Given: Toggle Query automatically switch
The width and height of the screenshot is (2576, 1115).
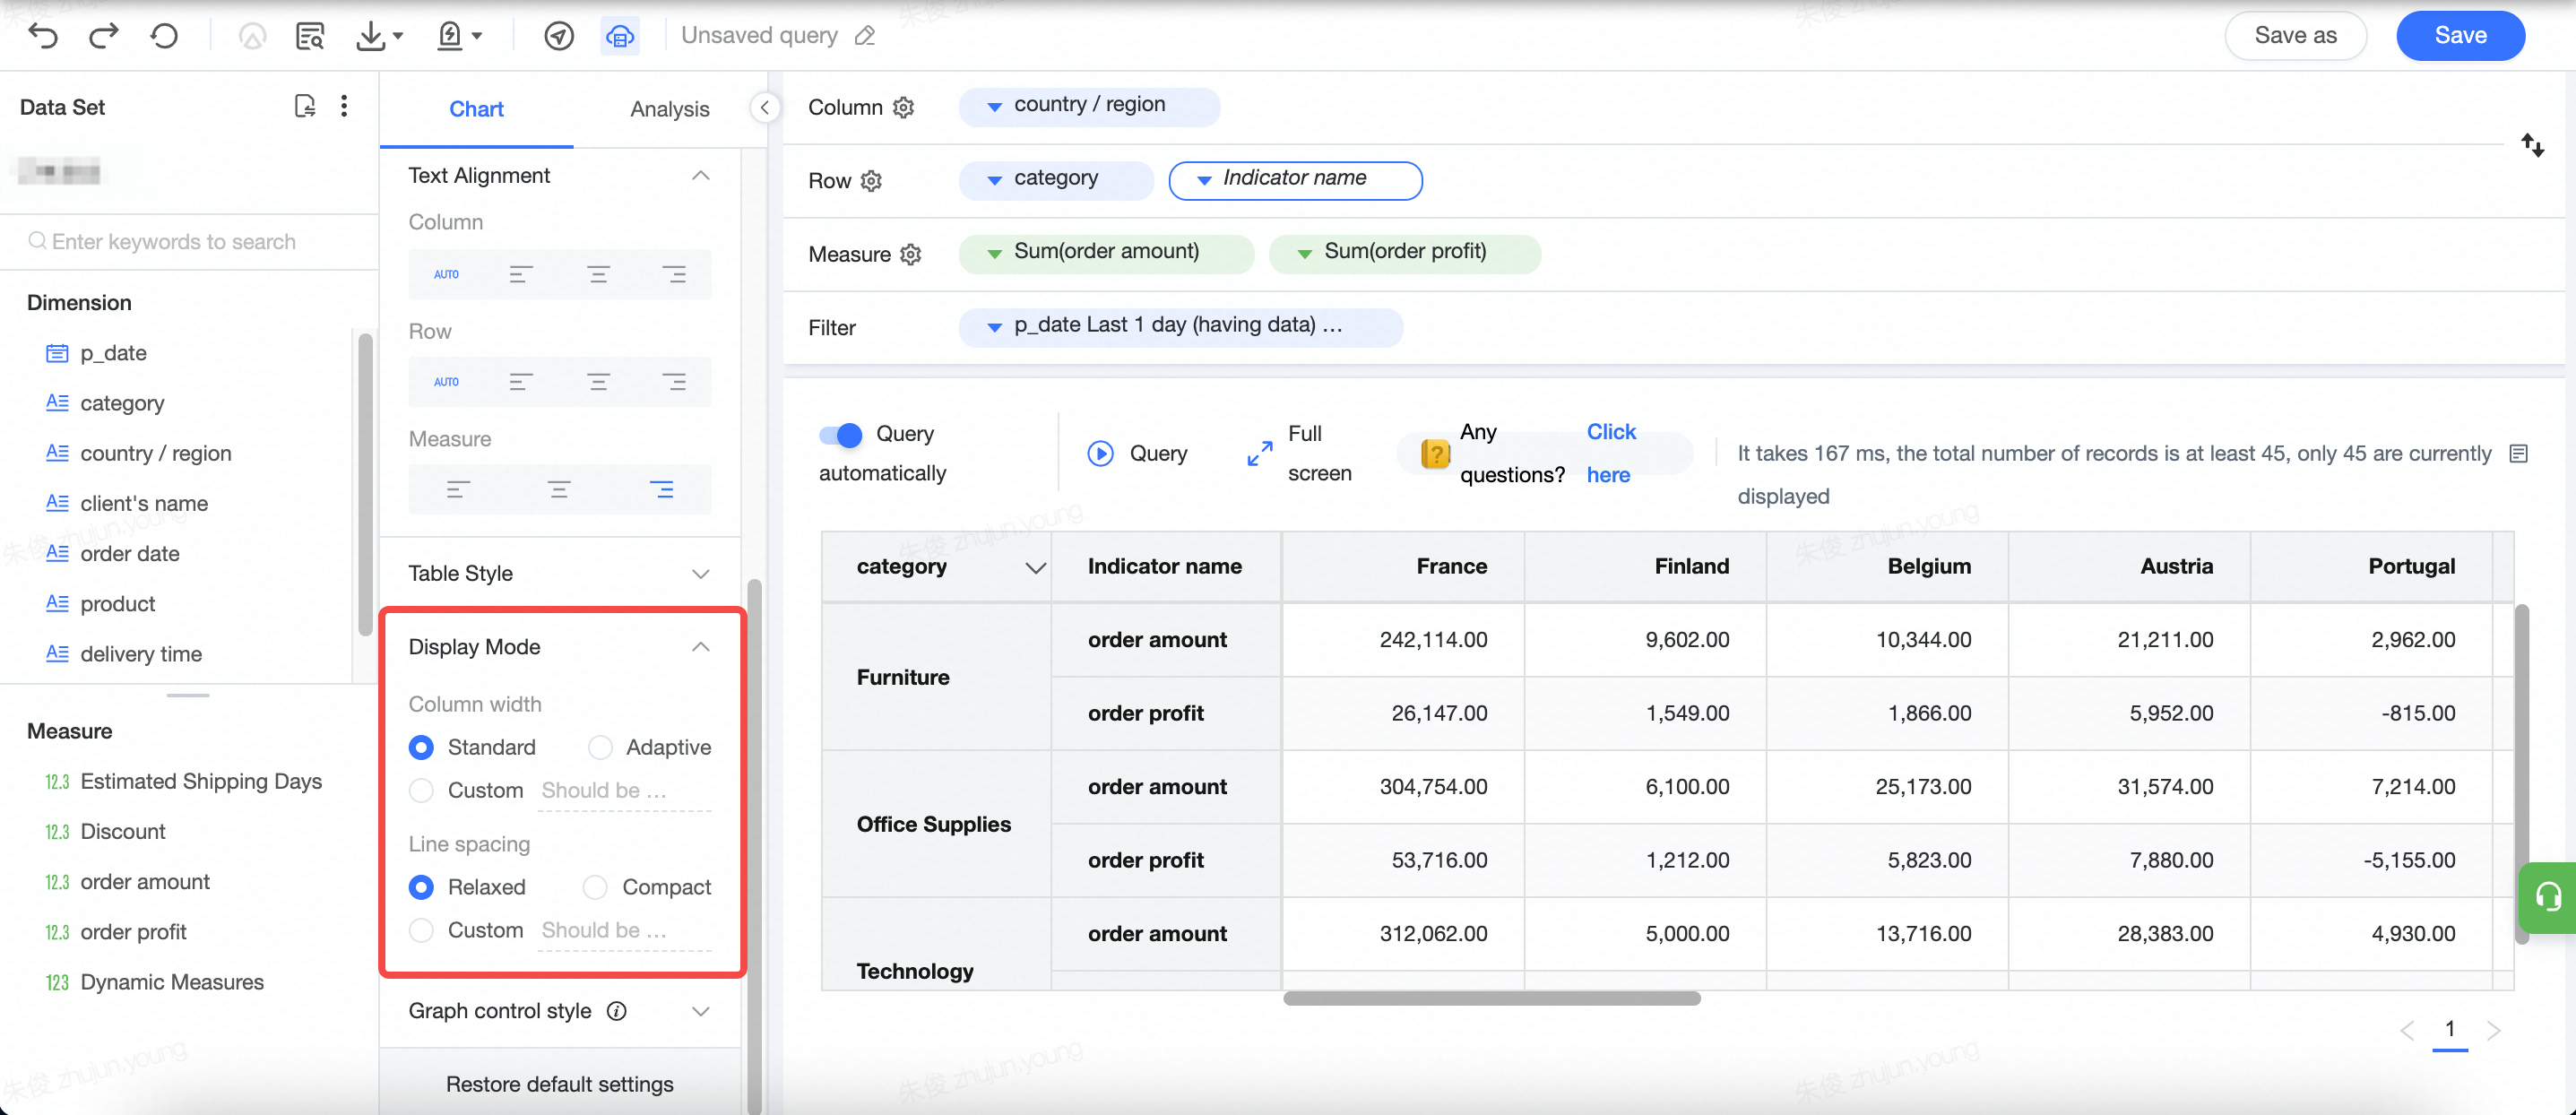Looking at the screenshot, I should [840, 435].
